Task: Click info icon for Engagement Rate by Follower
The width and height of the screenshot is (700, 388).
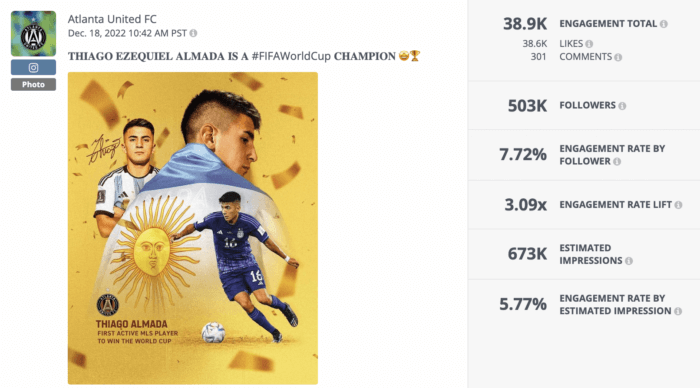Action: [x=617, y=162]
